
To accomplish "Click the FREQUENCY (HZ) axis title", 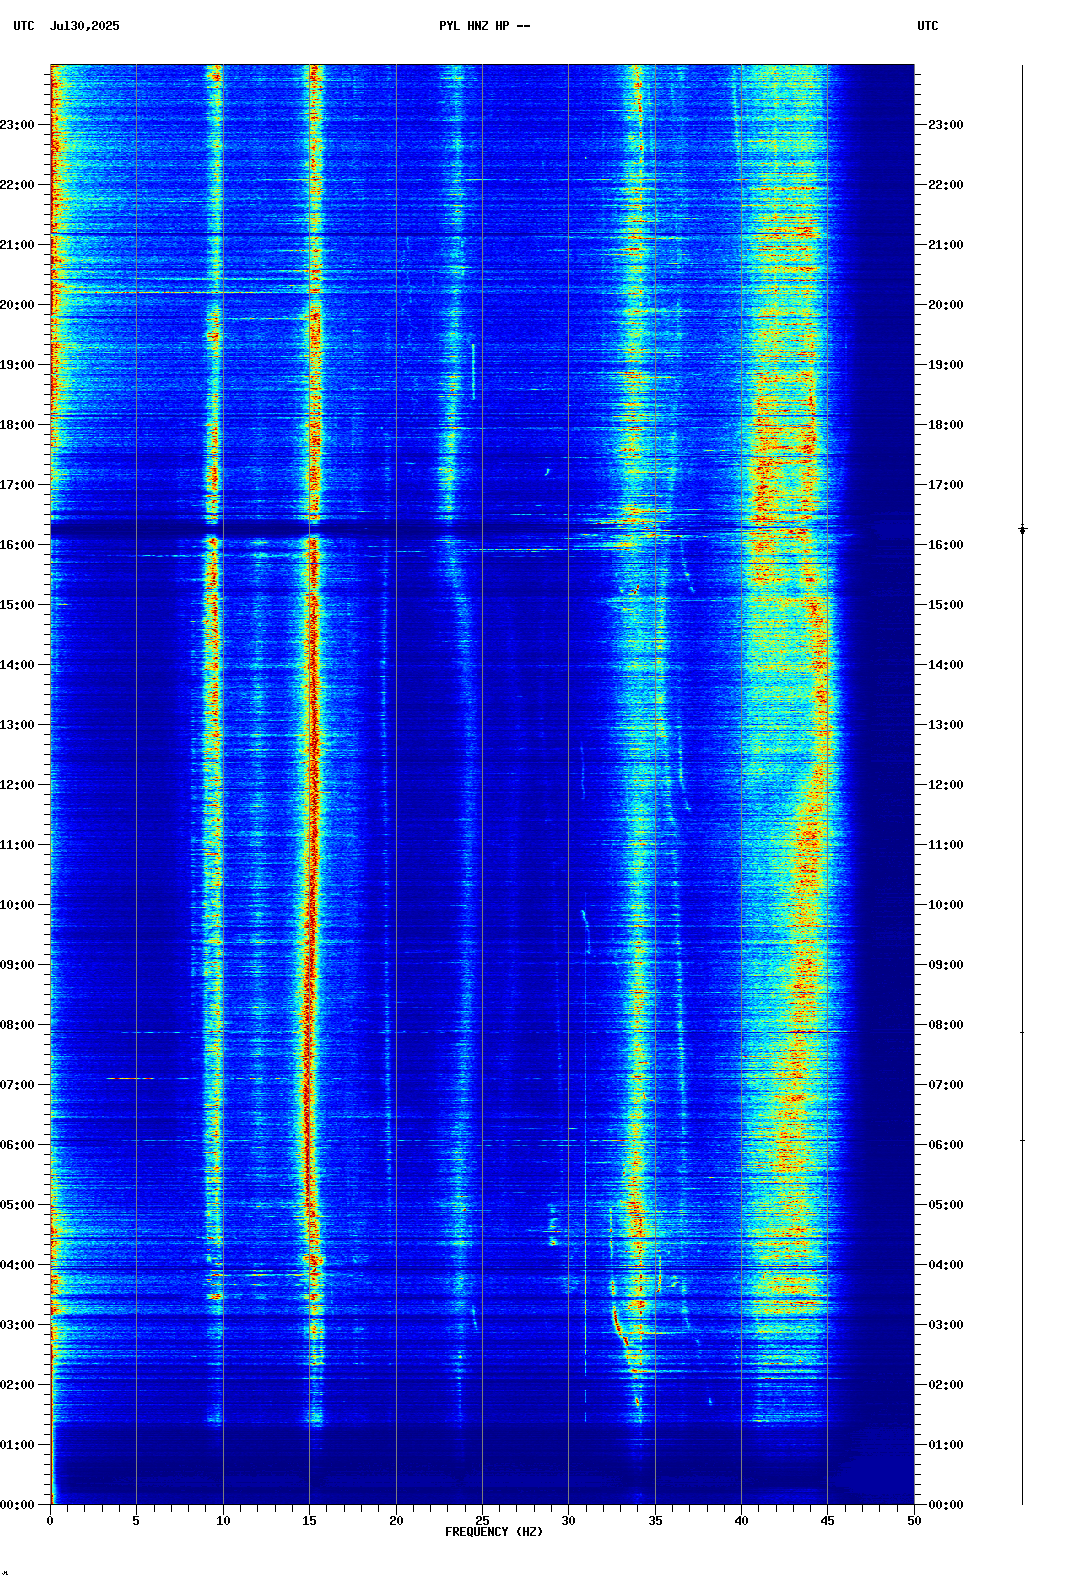I will pos(494,1532).
